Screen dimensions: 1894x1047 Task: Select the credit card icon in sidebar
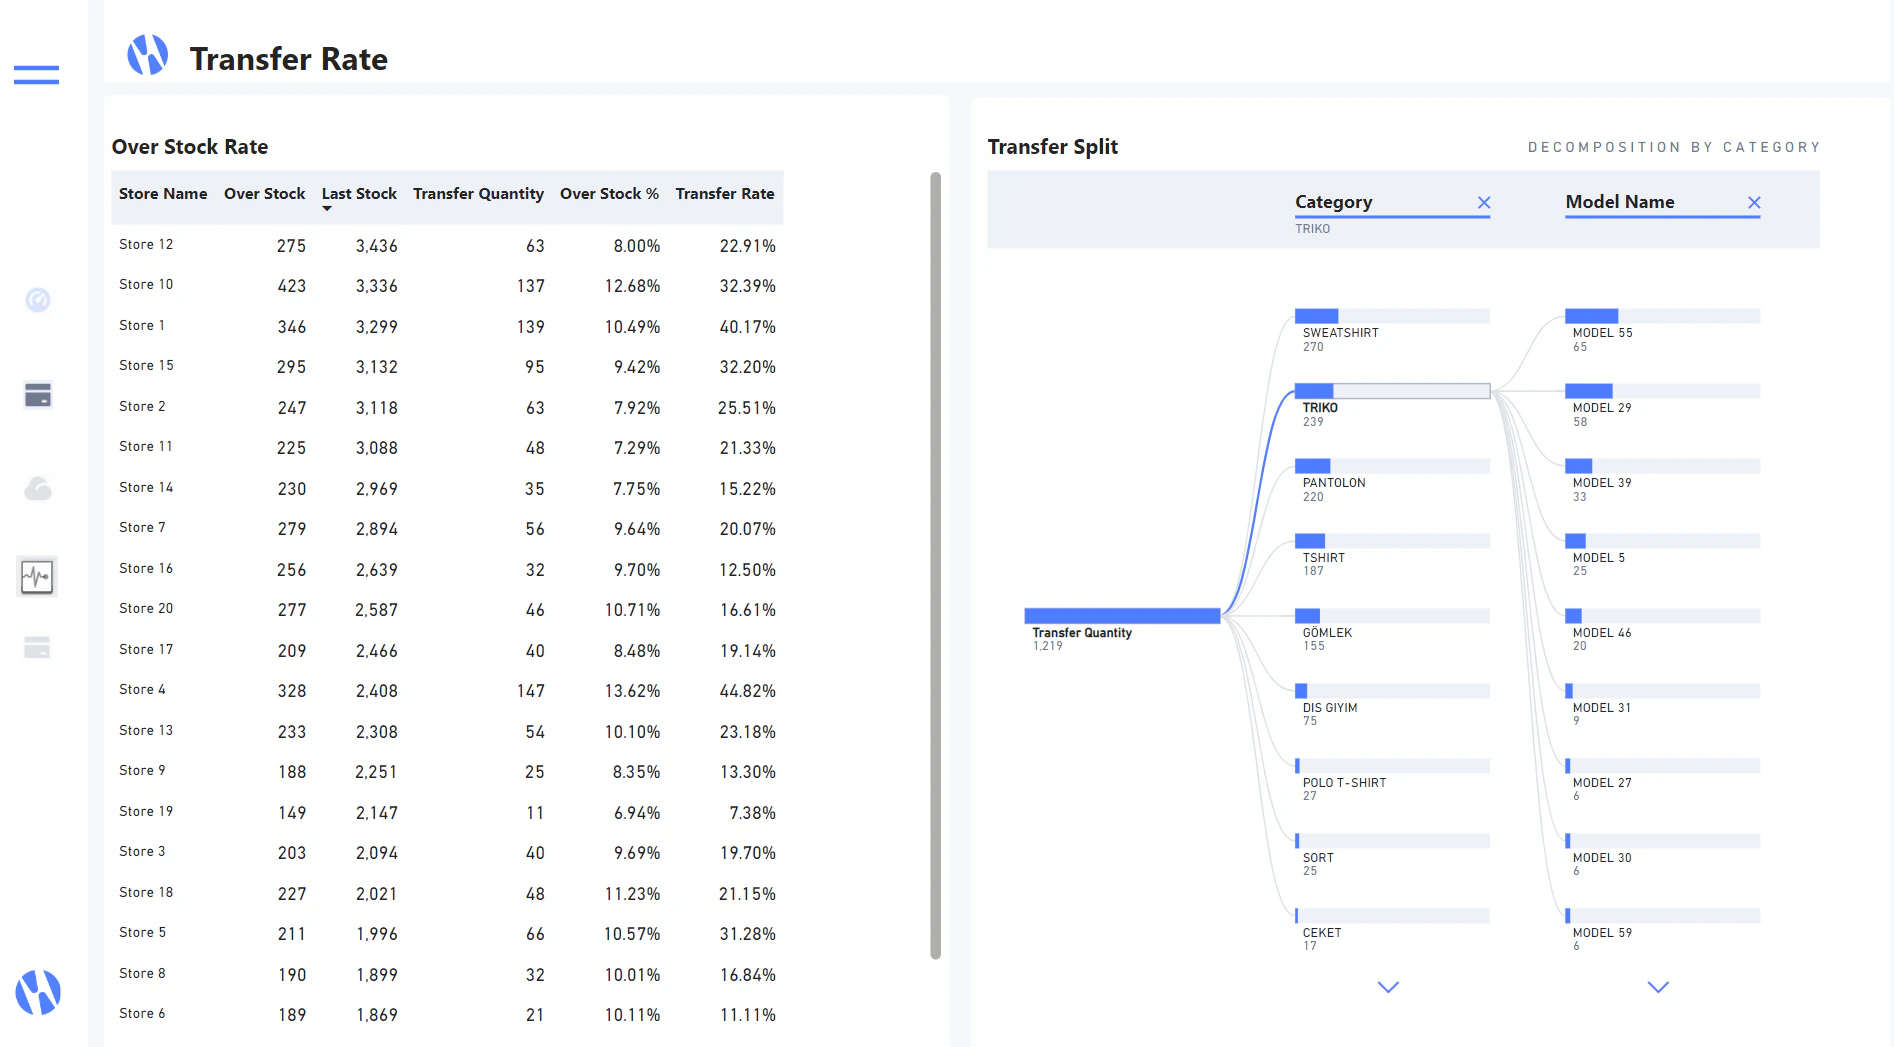click(x=37, y=395)
